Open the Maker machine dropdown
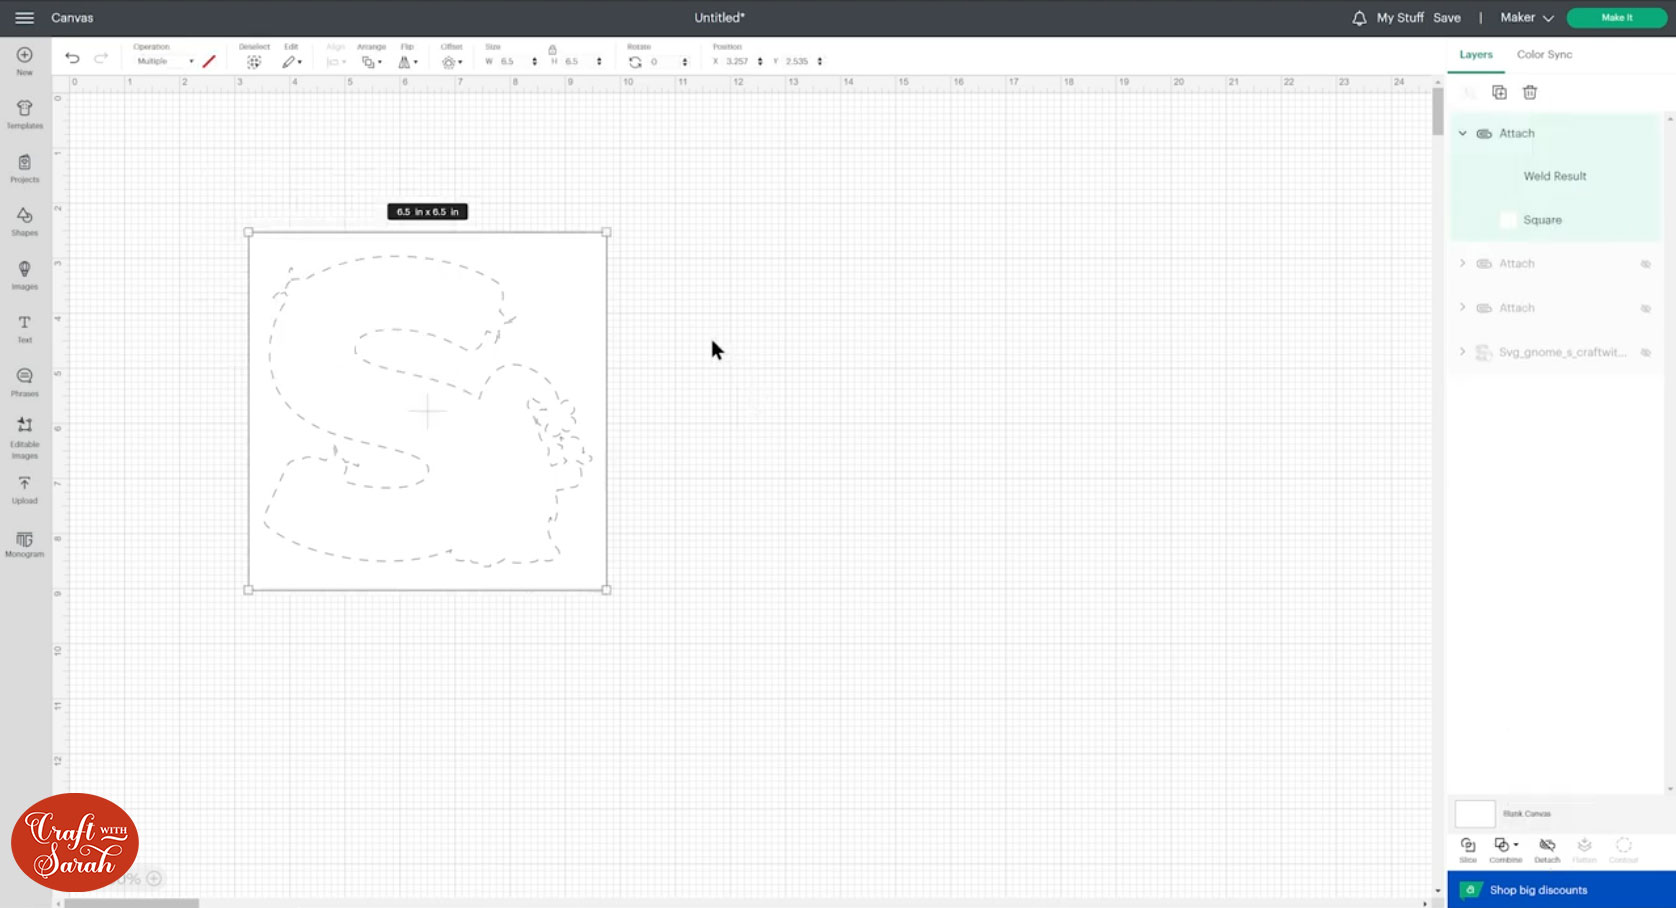Screen dimensions: 1676x908 point(1526,18)
